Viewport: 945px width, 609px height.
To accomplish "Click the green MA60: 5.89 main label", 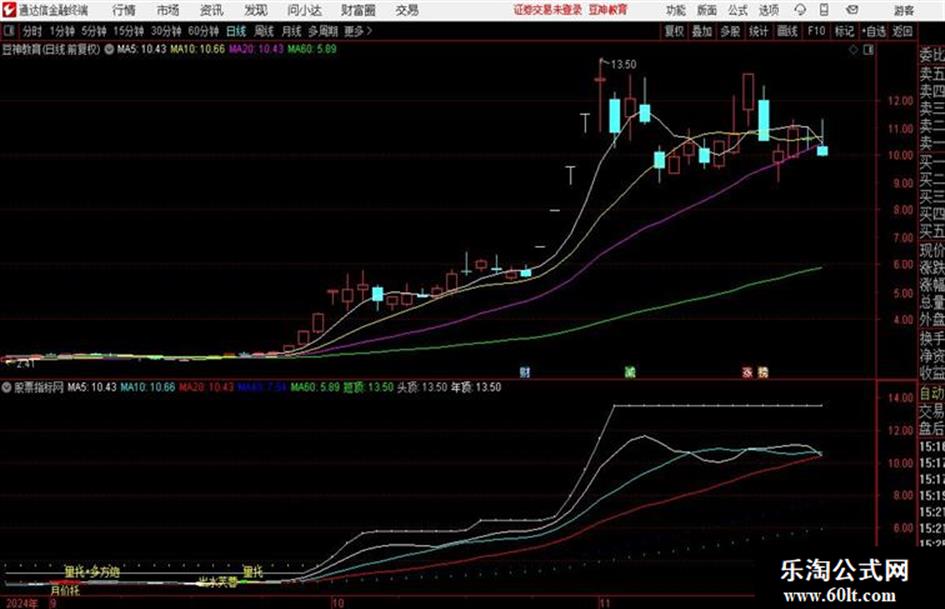I will click(312, 49).
